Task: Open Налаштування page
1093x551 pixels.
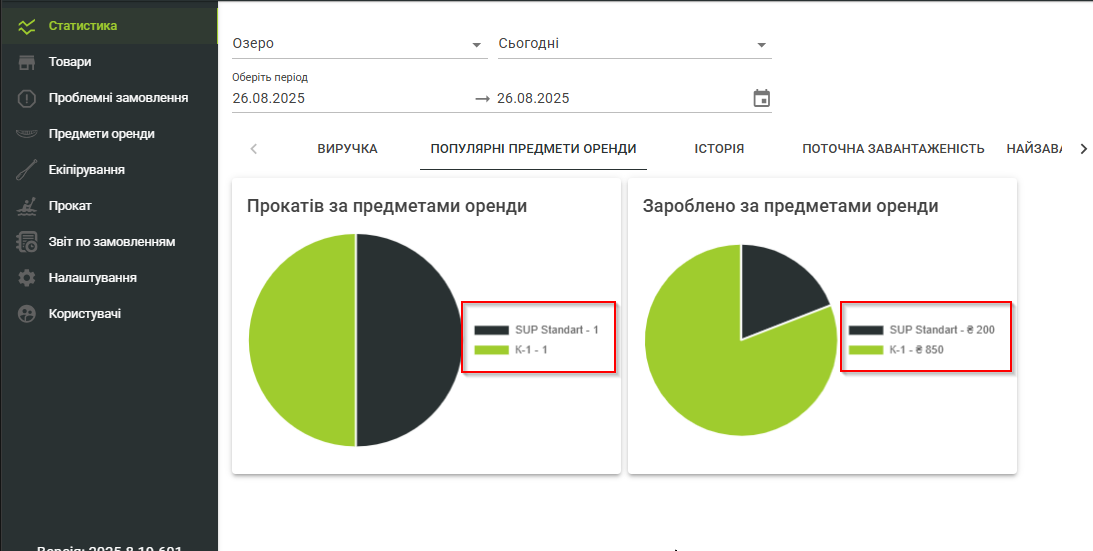Action: pos(109,278)
